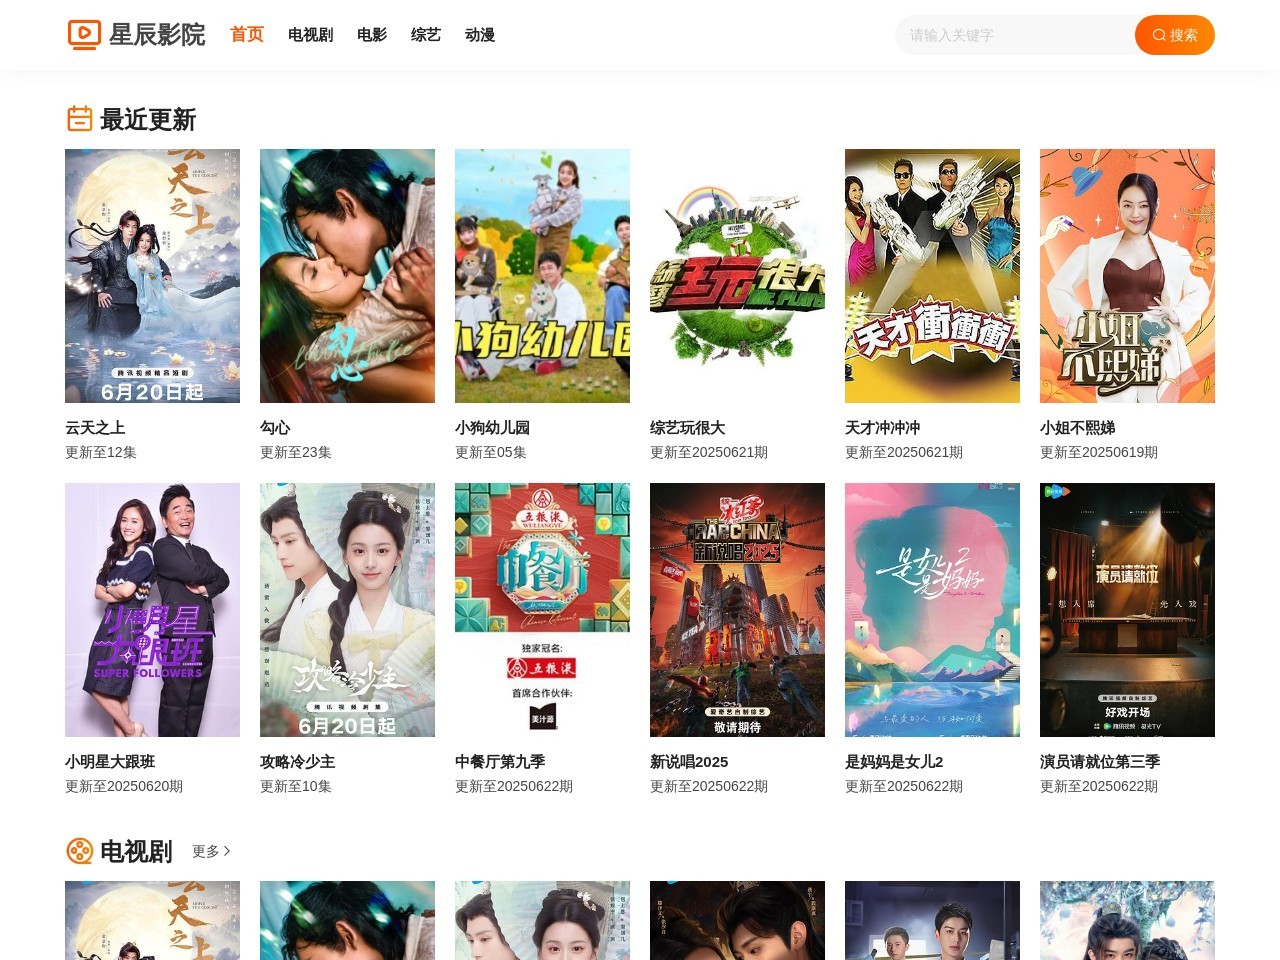This screenshot has height=960, width=1280.
Task: Go to the 电影 nav item
Action: click(x=372, y=35)
